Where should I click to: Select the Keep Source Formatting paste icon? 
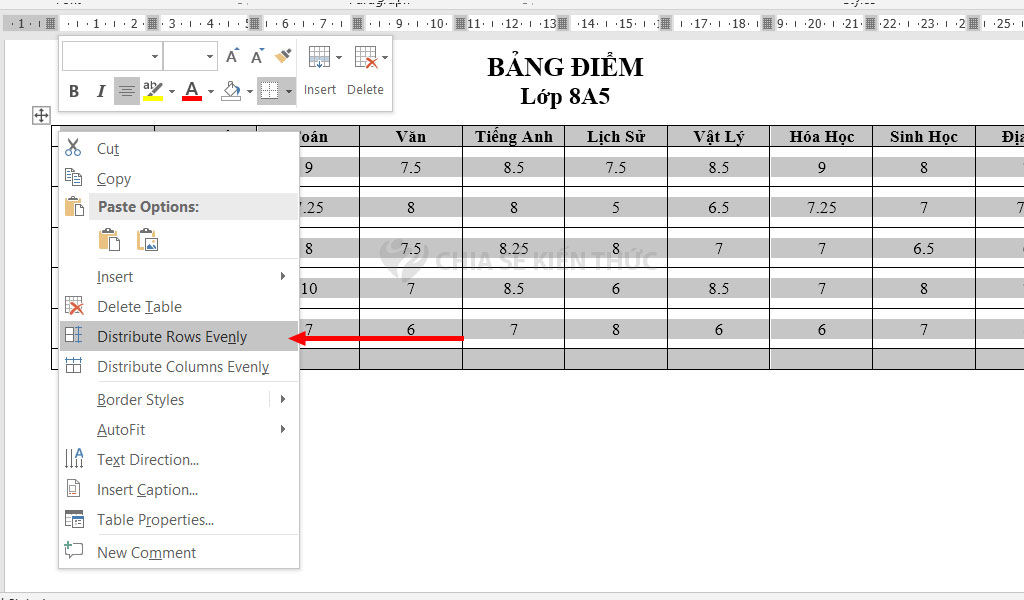tap(108, 241)
